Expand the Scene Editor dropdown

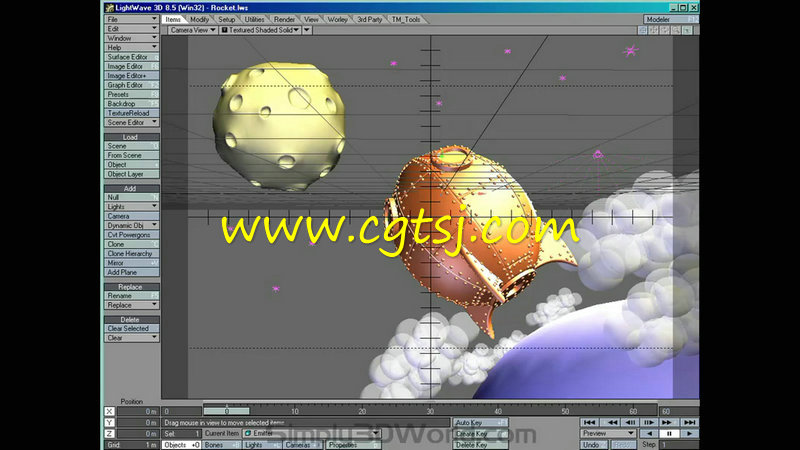pyautogui.click(x=132, y=122)
